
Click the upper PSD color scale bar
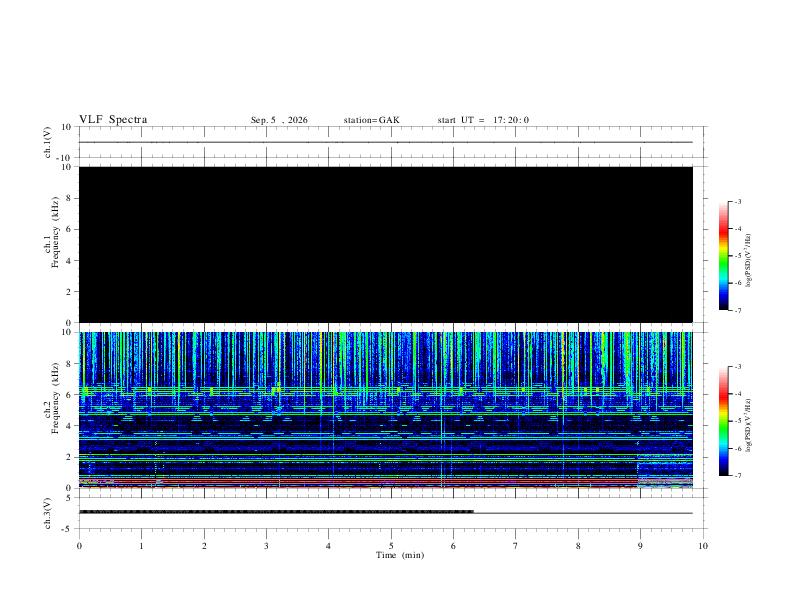(x=724, y=256)
